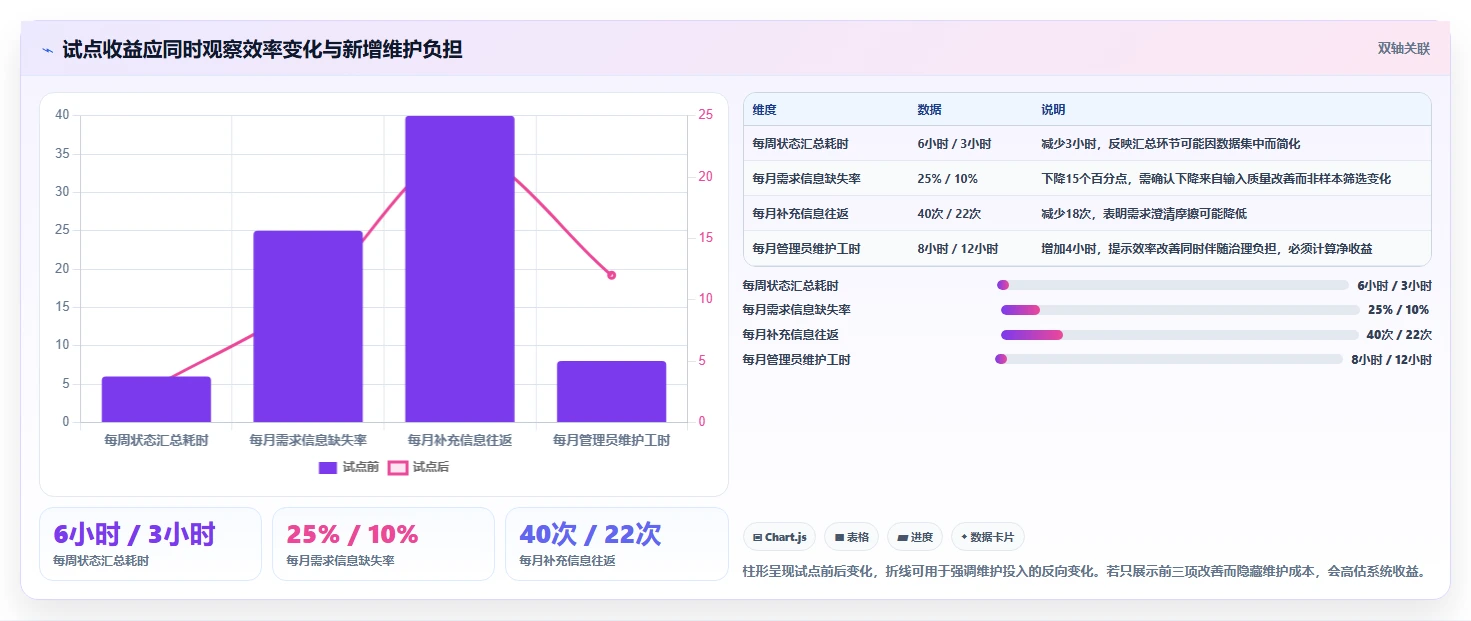Viewport: 1471px width, 621px height.
Task: Click the purple bar for 每月管理员维护工时
Action: (611, 391)
